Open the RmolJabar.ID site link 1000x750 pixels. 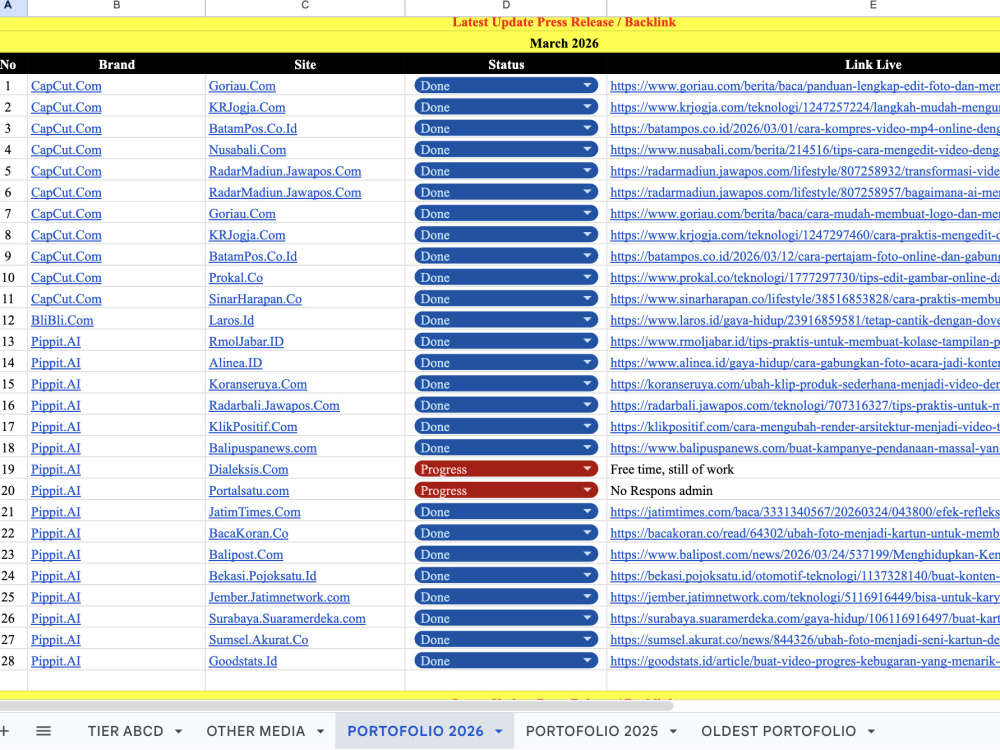point(246,342)
